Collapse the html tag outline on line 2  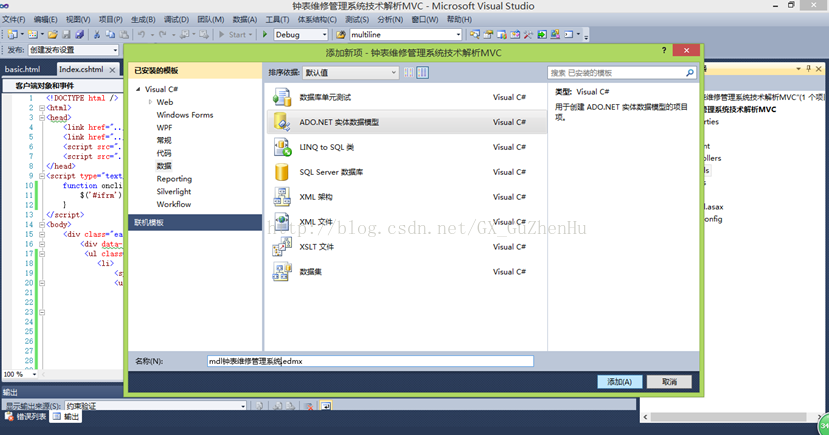[x=41, y=108]
